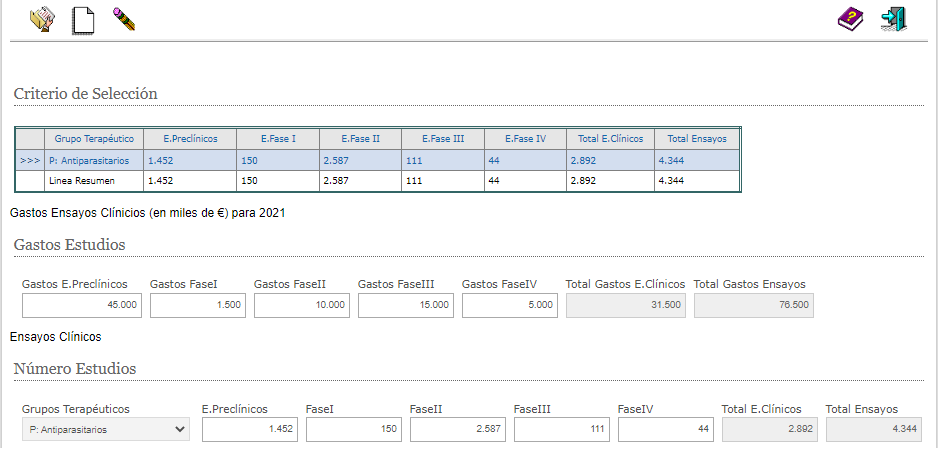The image size is (938, 465).
Task: Click the E.Preclínicos number field under Número Estudios
Action: point(250,429)
